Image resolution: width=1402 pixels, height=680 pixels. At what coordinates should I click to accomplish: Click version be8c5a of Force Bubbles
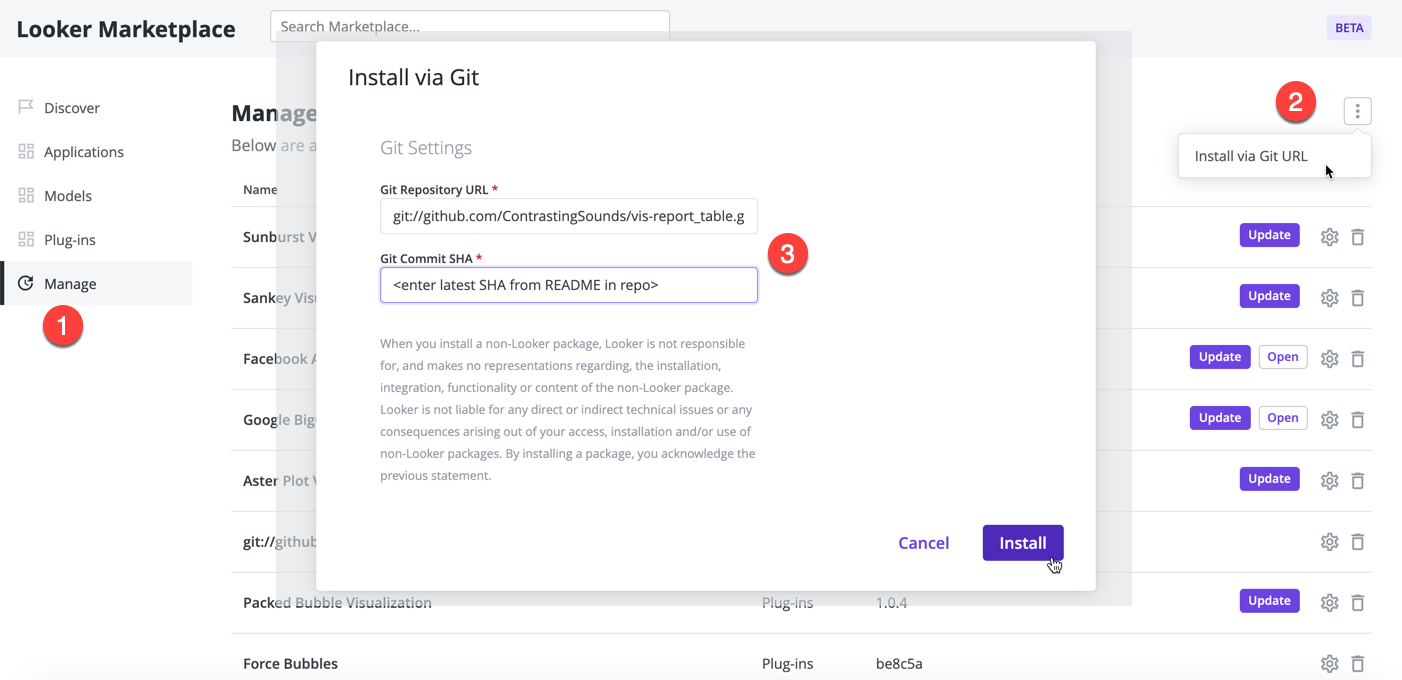tap(899, 664)
